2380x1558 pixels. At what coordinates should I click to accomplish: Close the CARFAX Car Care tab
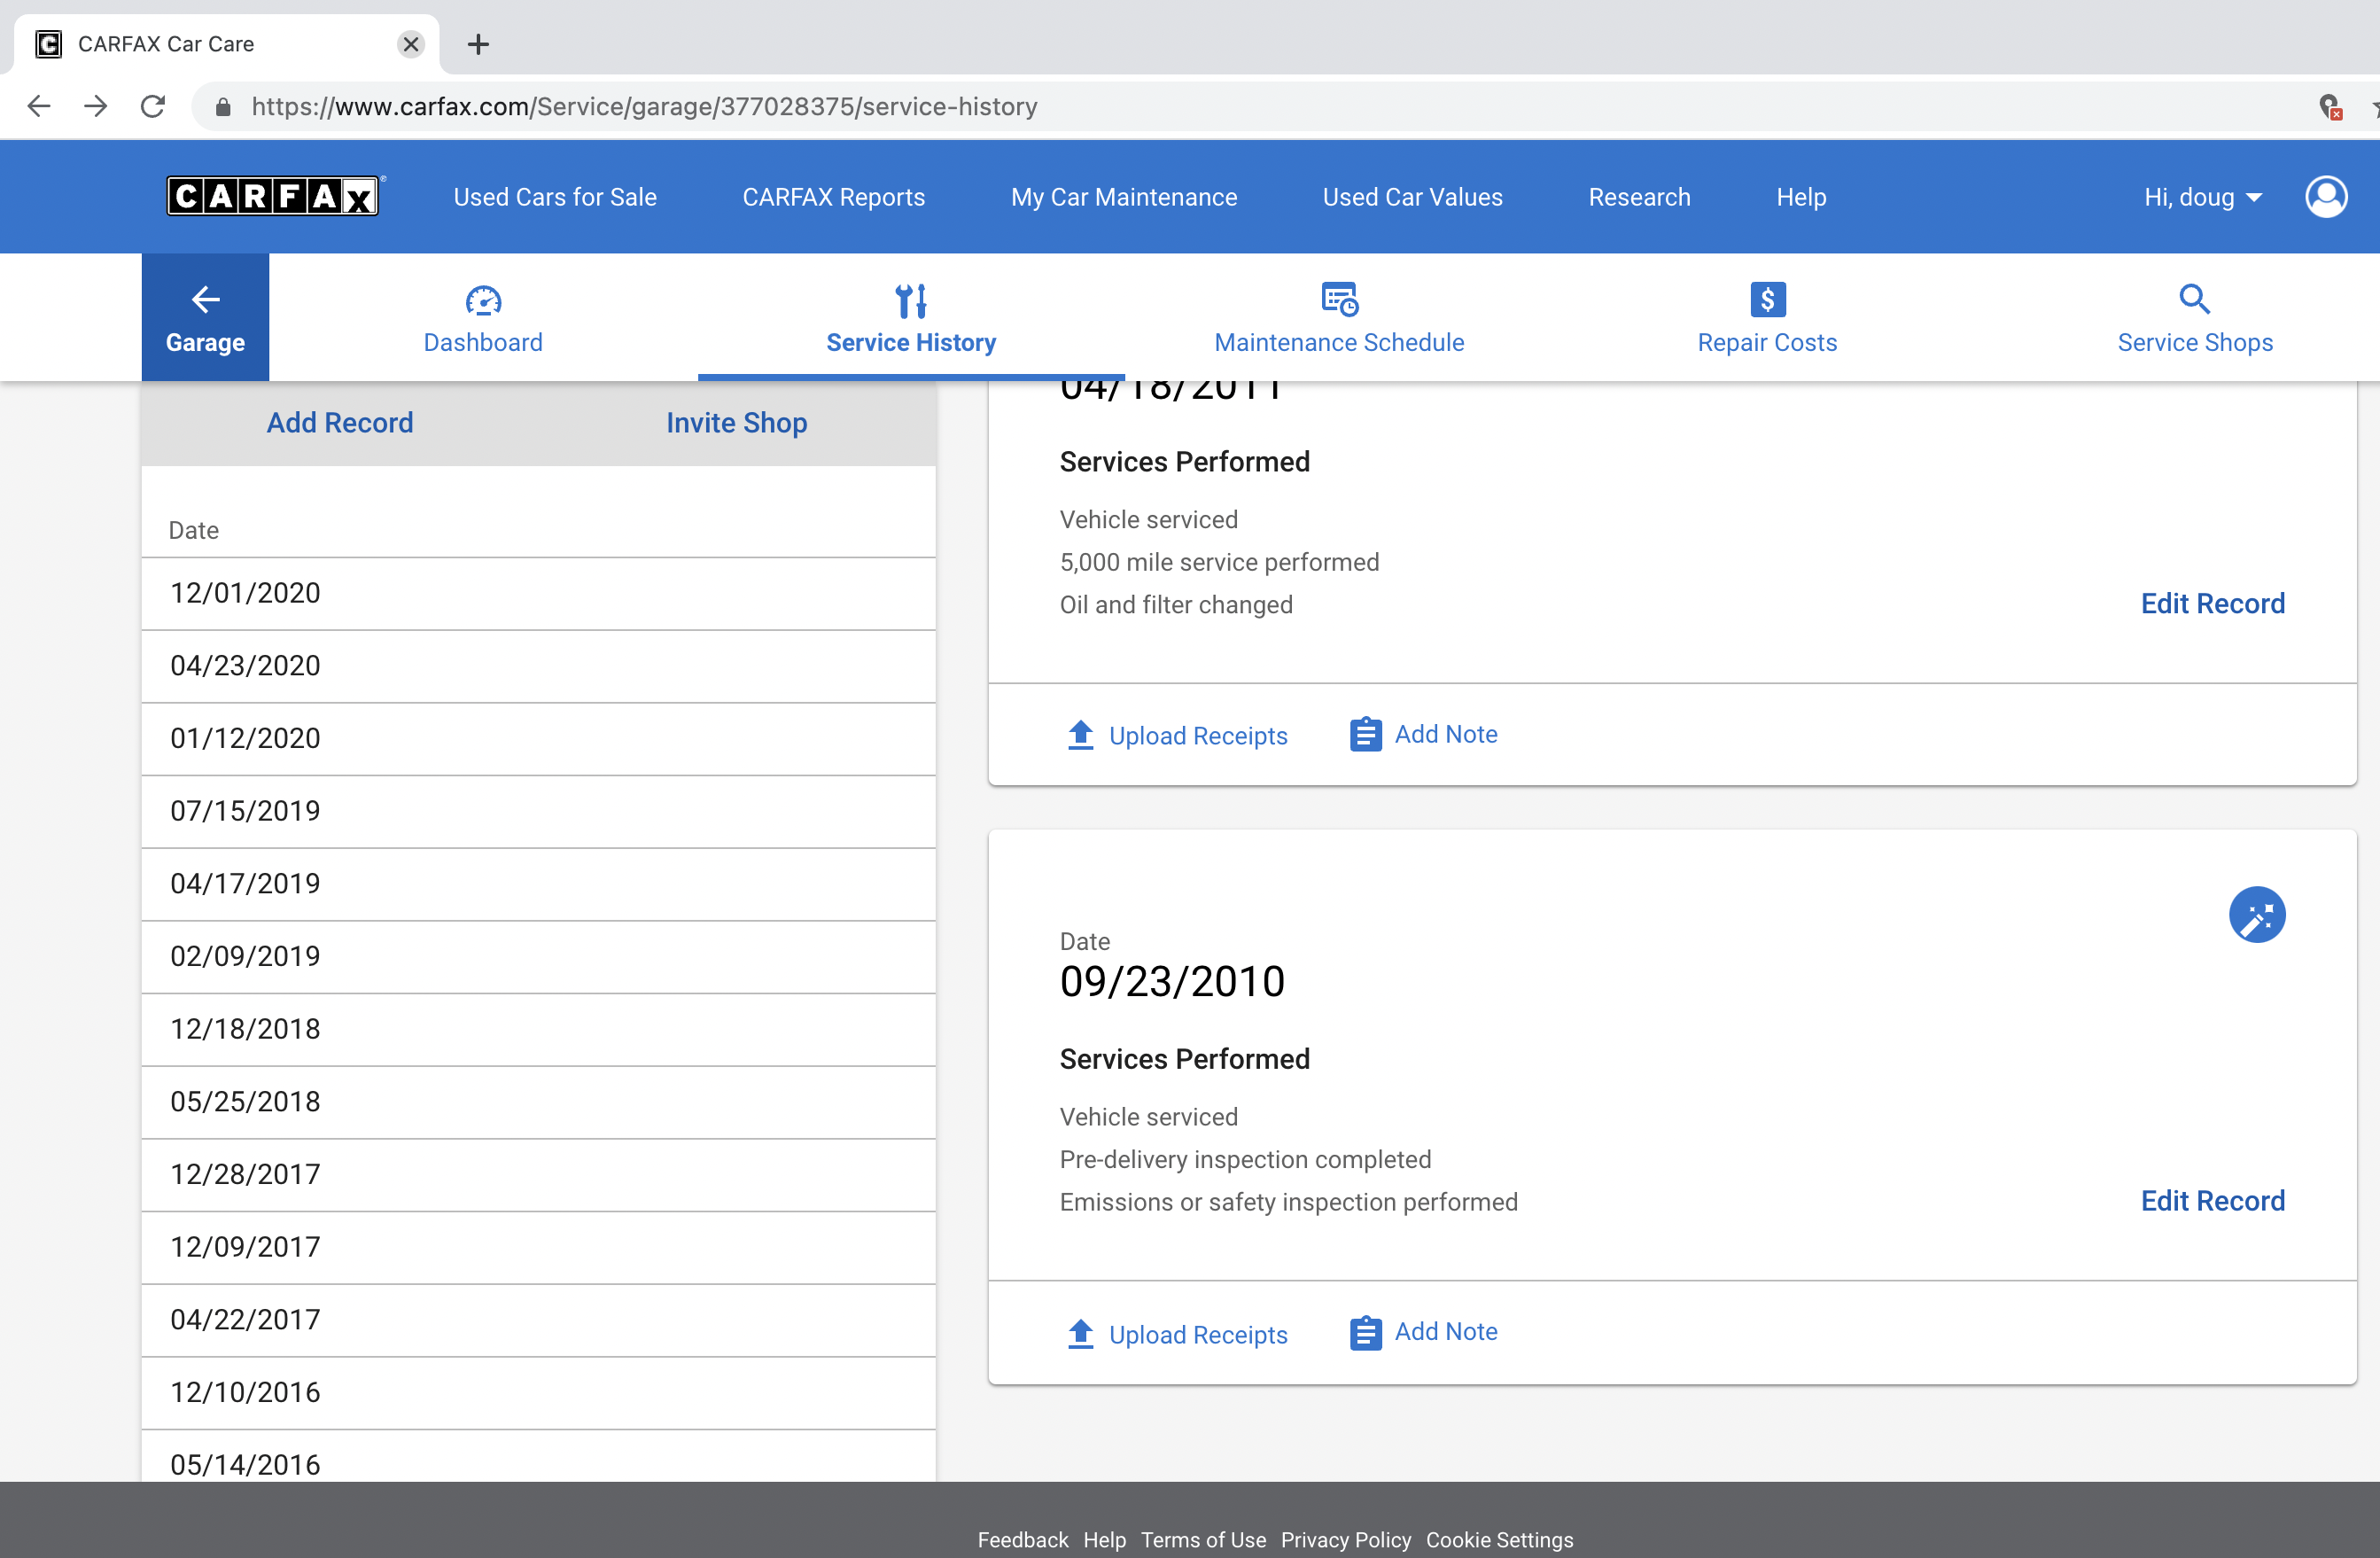(410, 44)
